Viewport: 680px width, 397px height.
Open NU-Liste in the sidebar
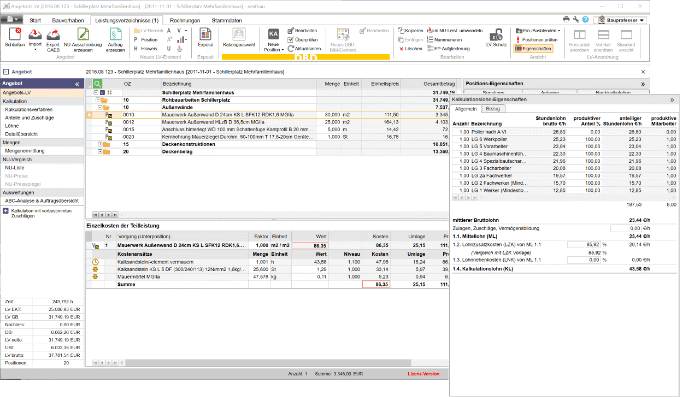click(x=14, y=167)
